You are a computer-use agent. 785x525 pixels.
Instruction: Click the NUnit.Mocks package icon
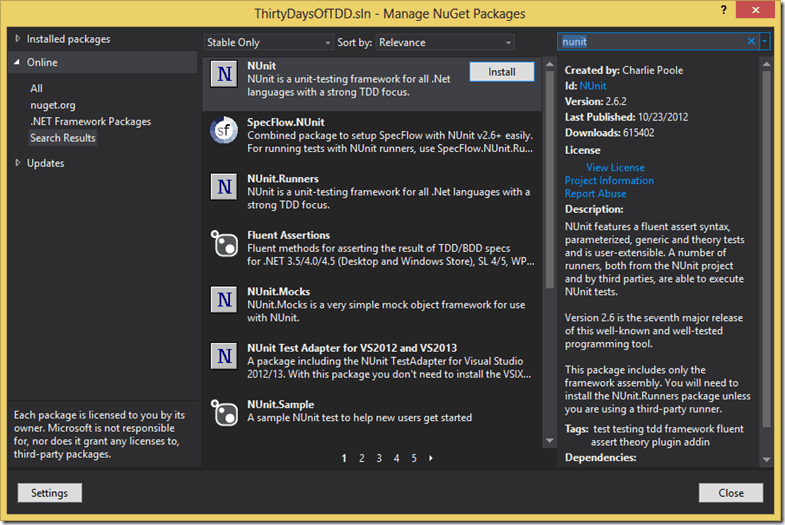[224, 300]
